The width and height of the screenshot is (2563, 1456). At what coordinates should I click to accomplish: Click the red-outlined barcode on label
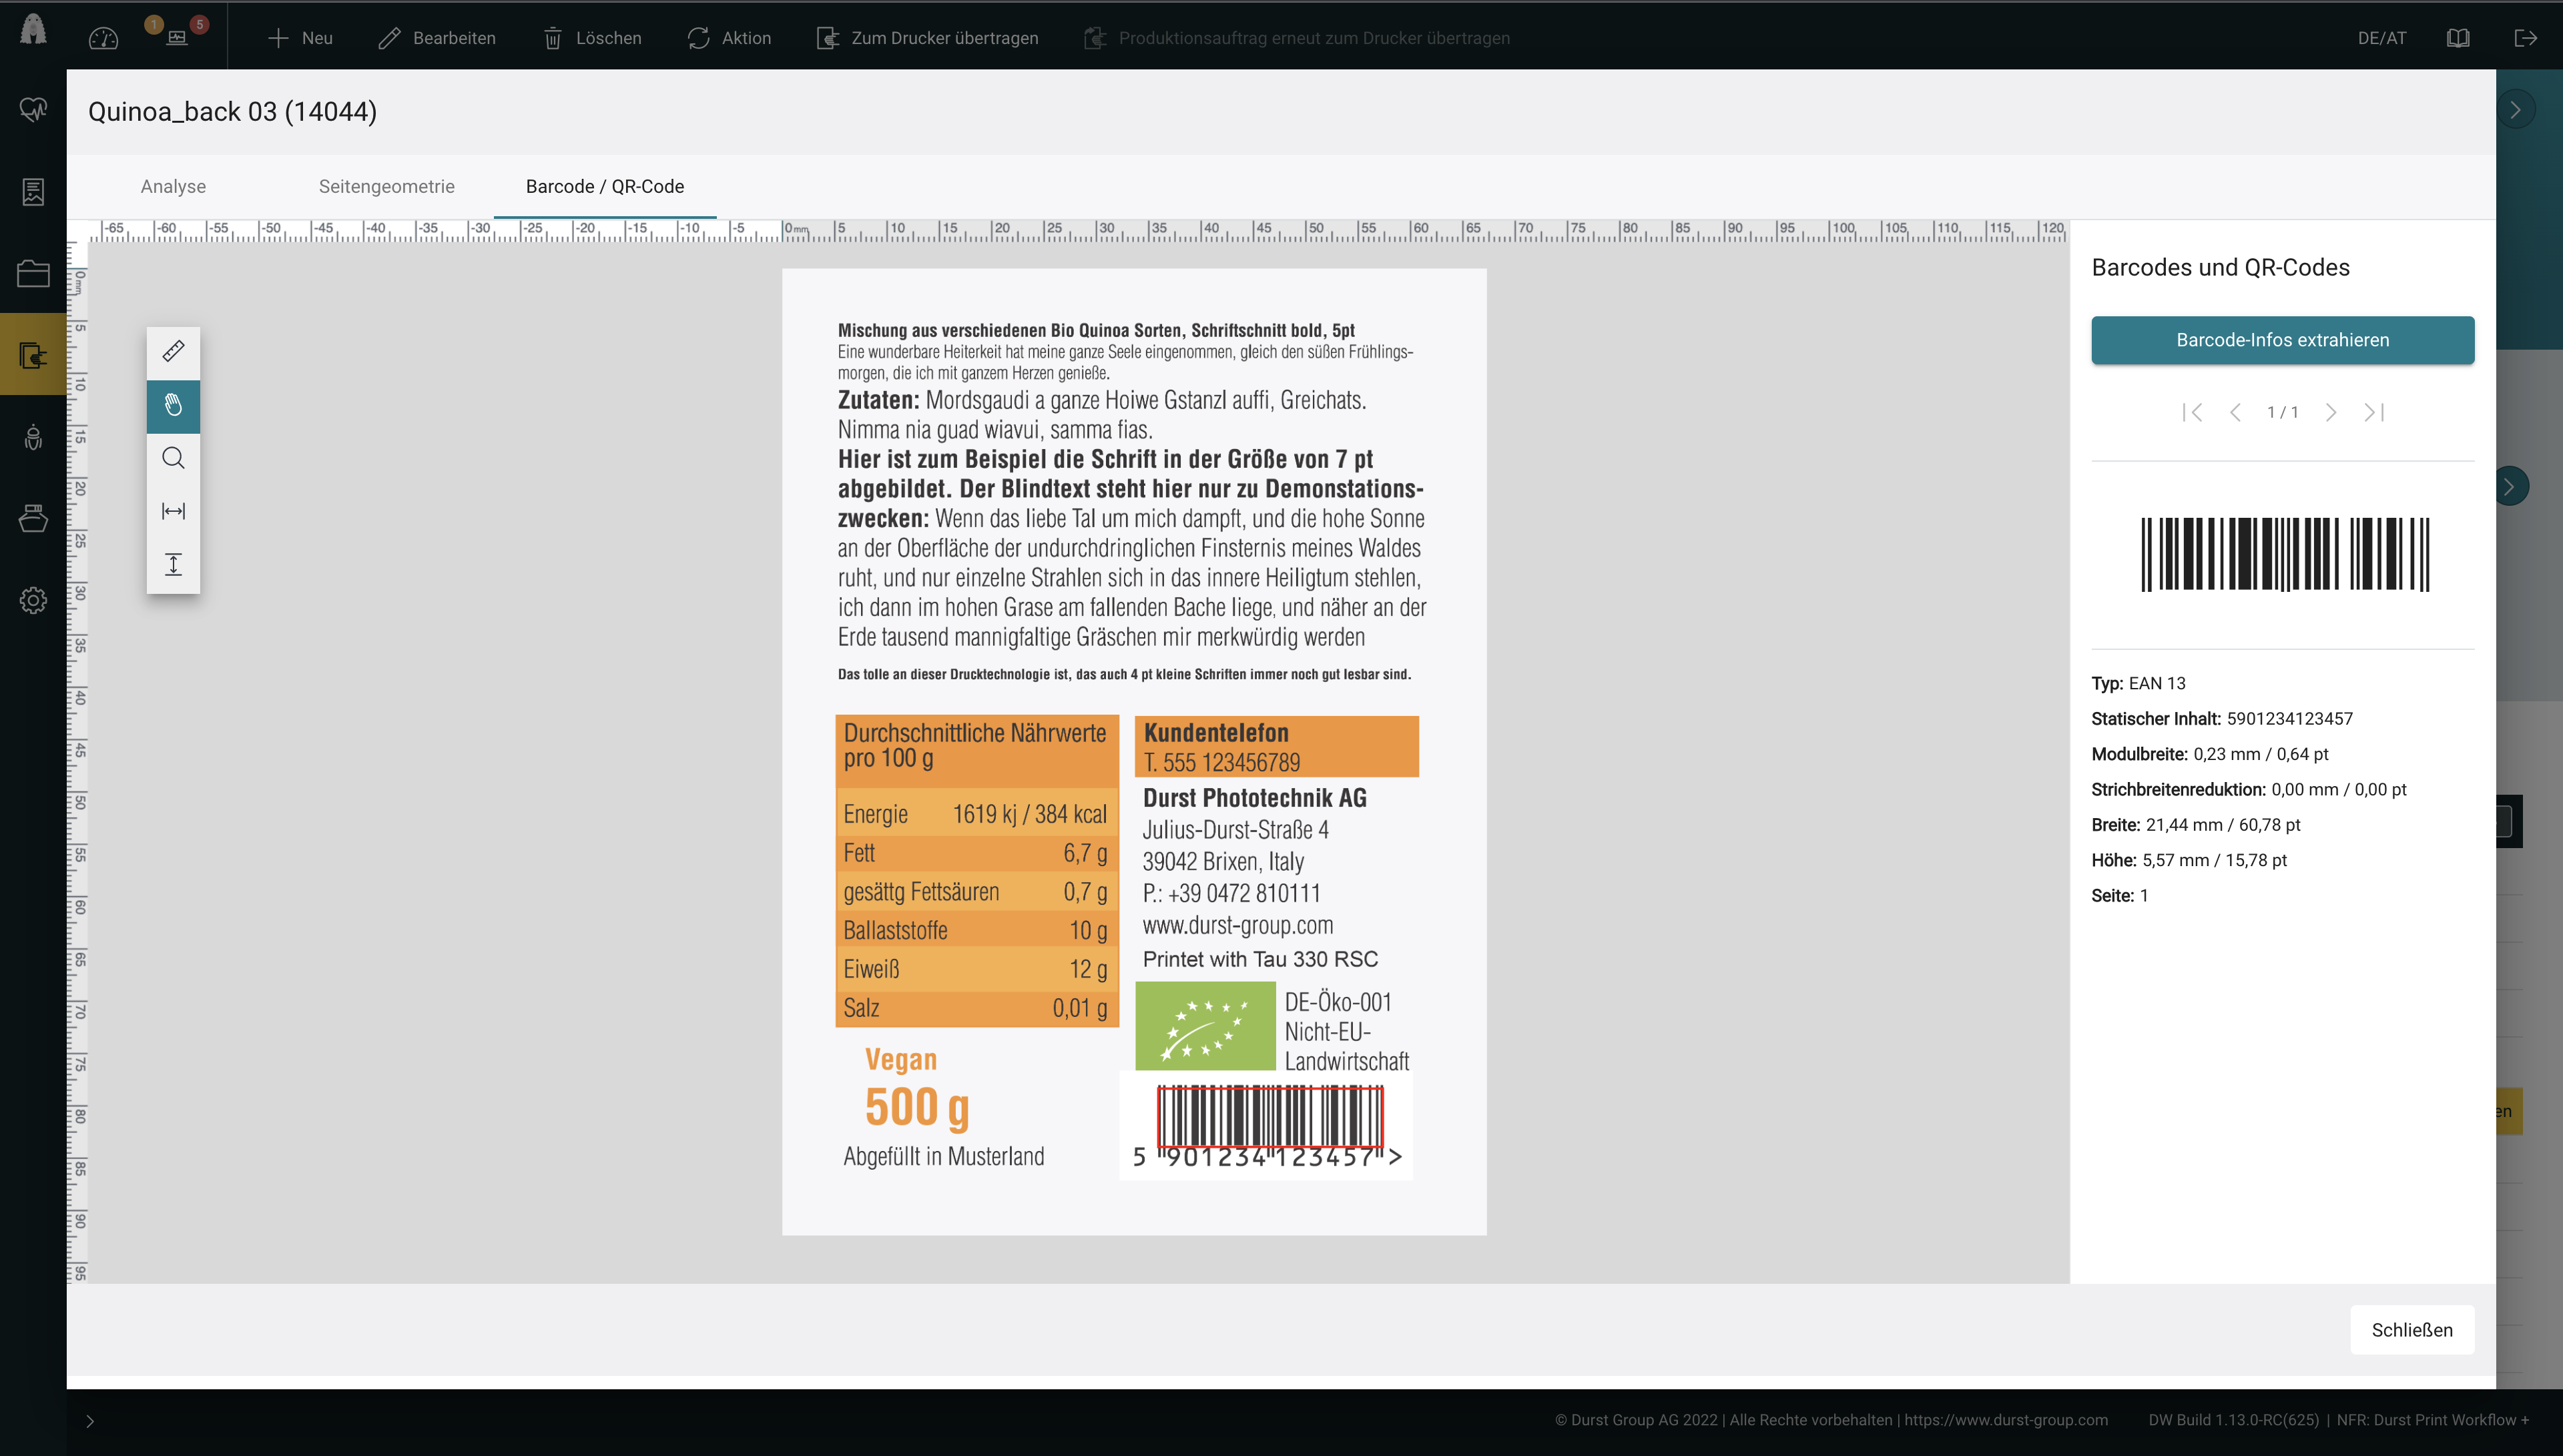click(1270, 1116)
